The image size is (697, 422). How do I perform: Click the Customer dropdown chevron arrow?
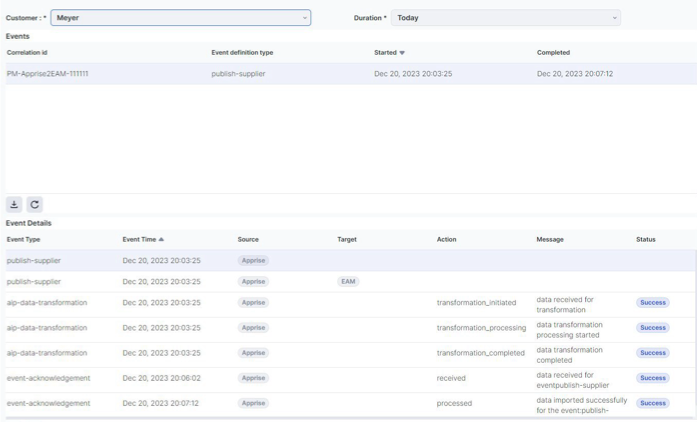[x=305, y=18]
